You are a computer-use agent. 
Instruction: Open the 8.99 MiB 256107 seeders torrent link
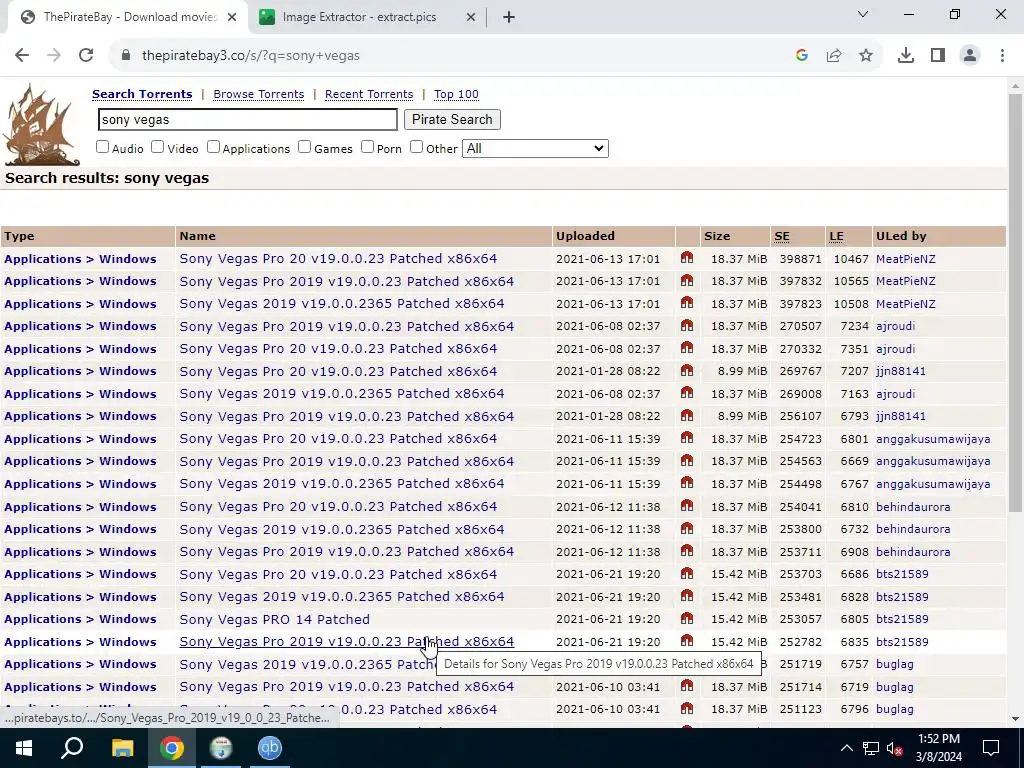click(347, 416)
